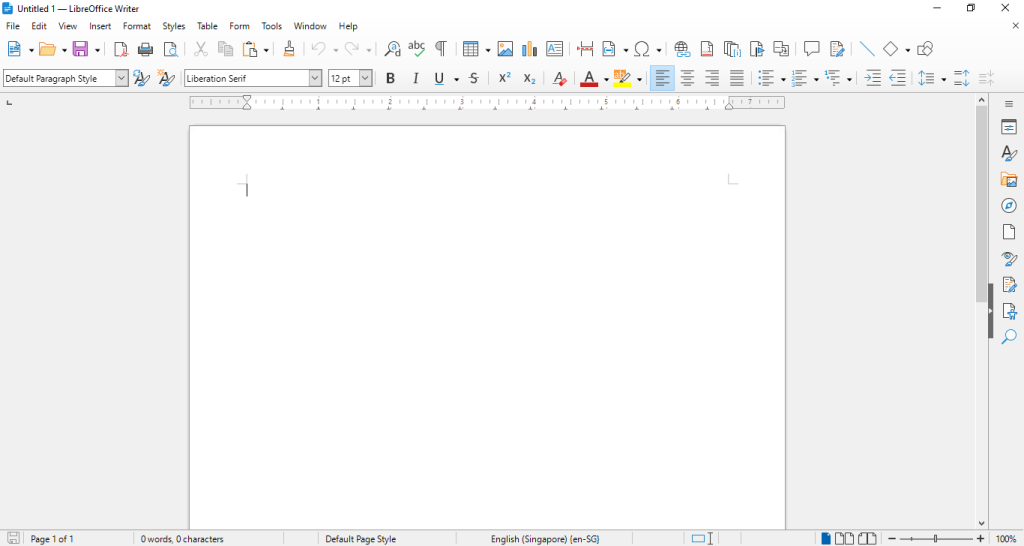The height and width of the screenshot is (546, 1024).
Task: Apply the yellow Highlighting Color swatch
Action: [622, 78]
